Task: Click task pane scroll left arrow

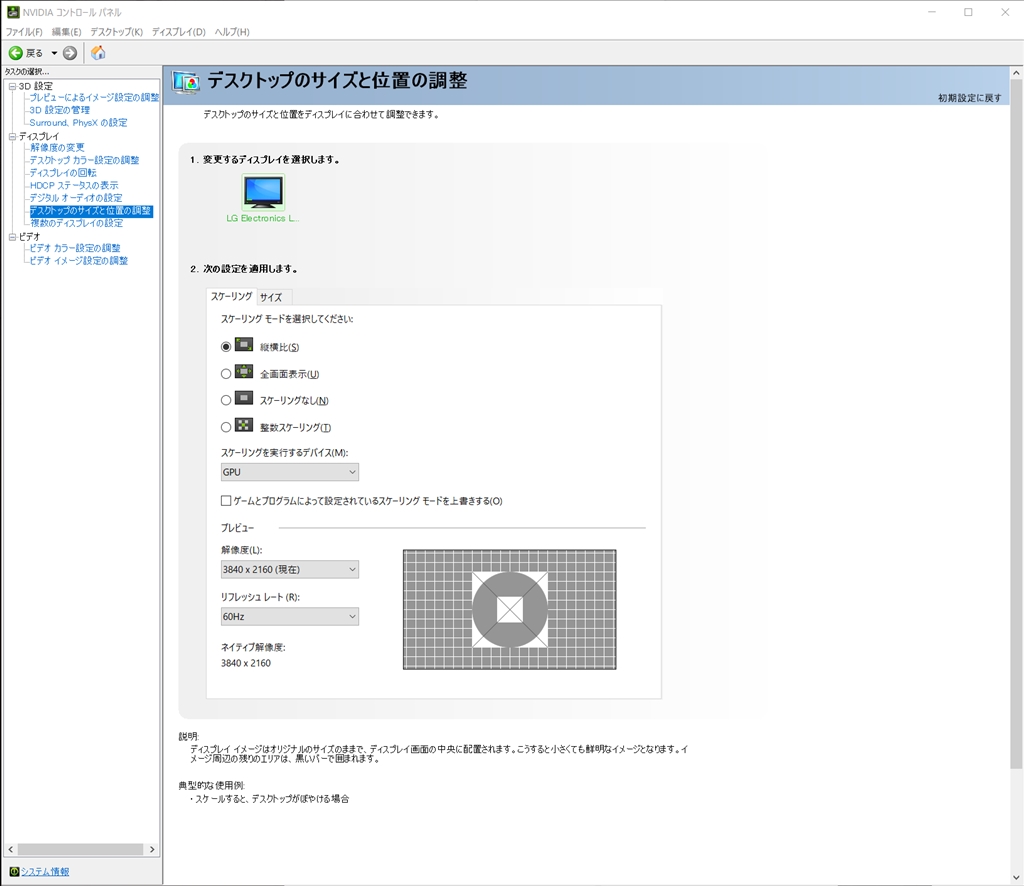Action: pyautogui.click(x=10, y=849)
